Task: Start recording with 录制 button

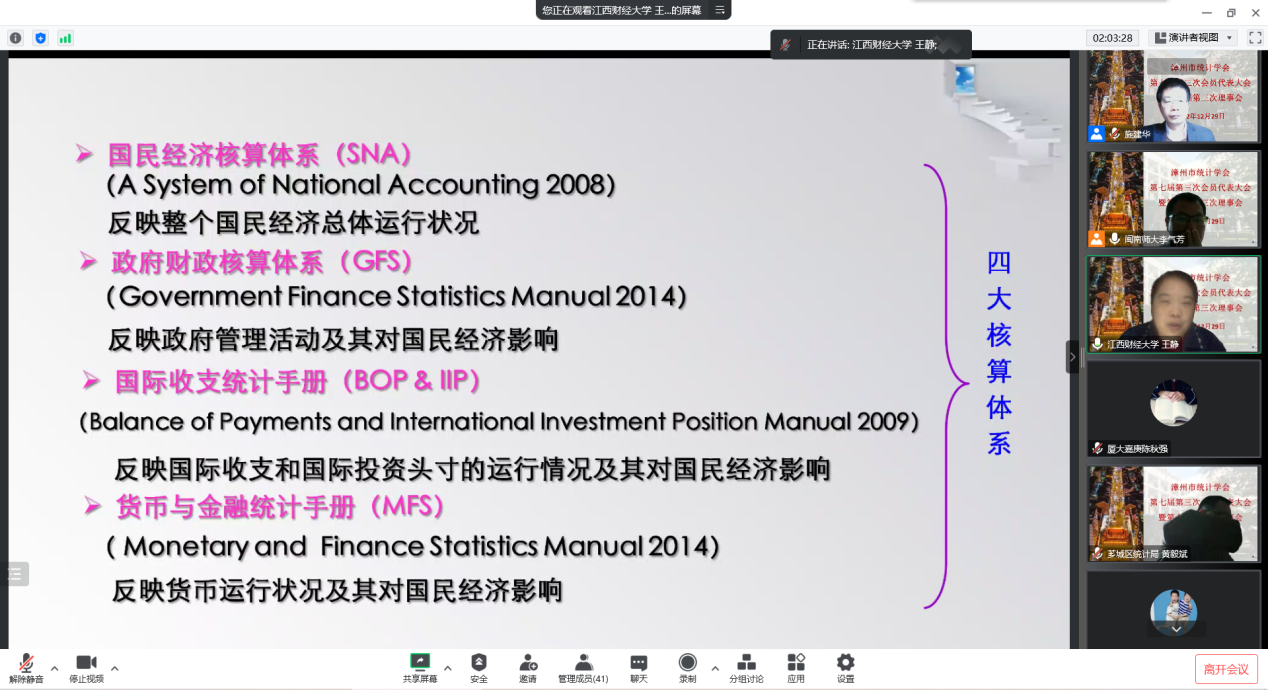Action: pyautogui.click(x=688, y=667)
